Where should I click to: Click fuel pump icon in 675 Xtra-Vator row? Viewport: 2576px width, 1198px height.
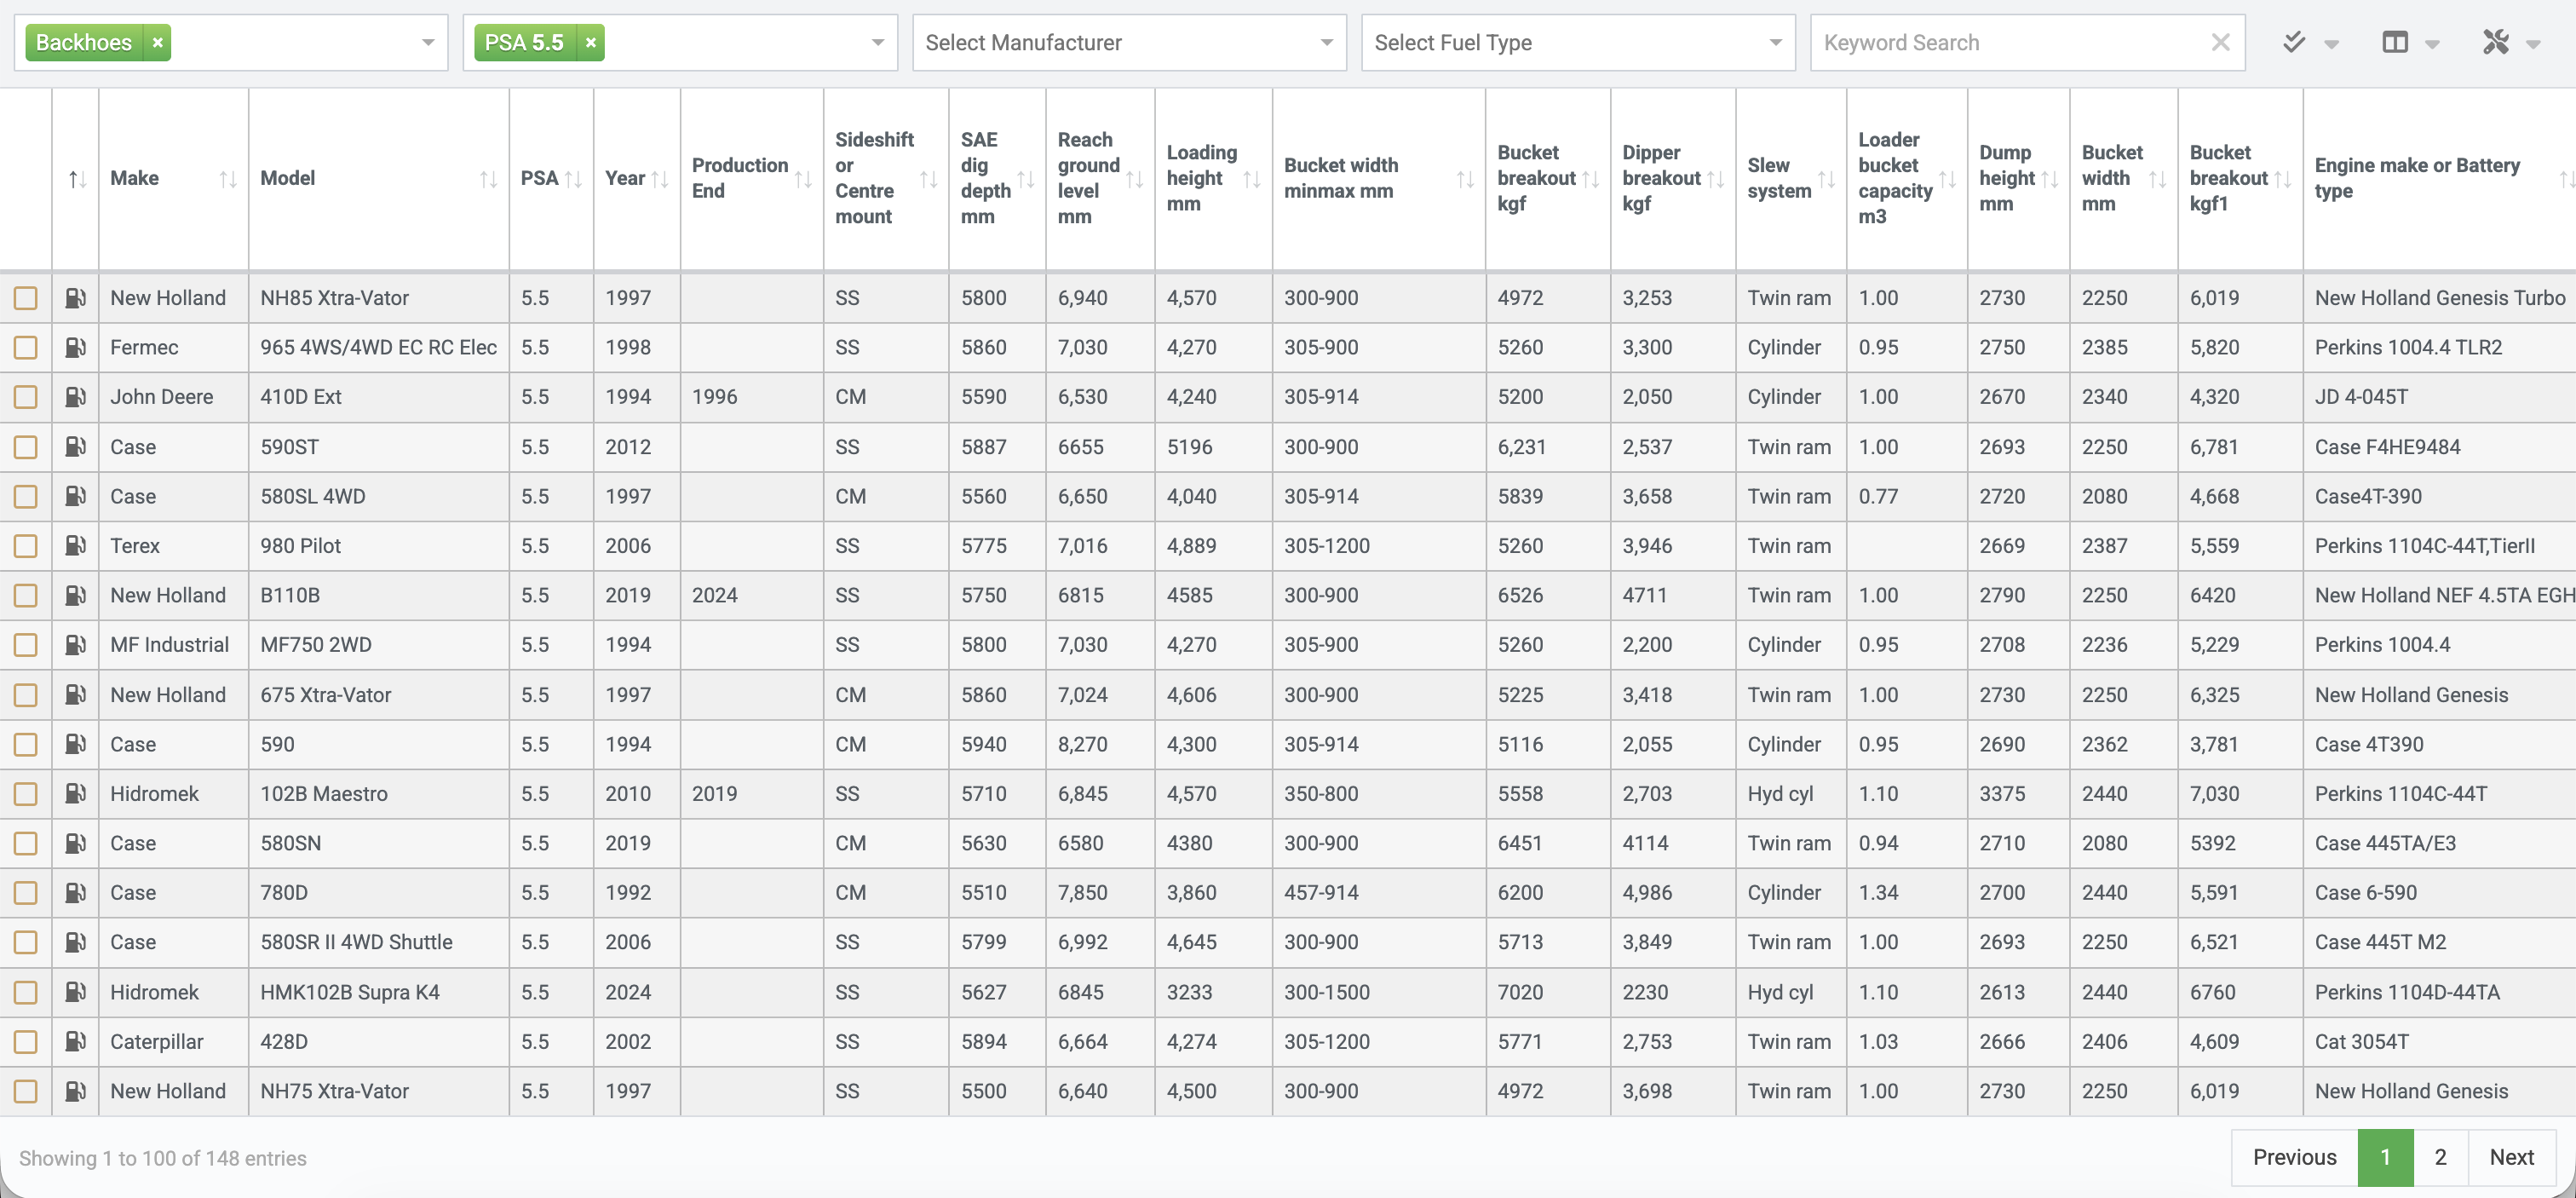click(75, 695)
